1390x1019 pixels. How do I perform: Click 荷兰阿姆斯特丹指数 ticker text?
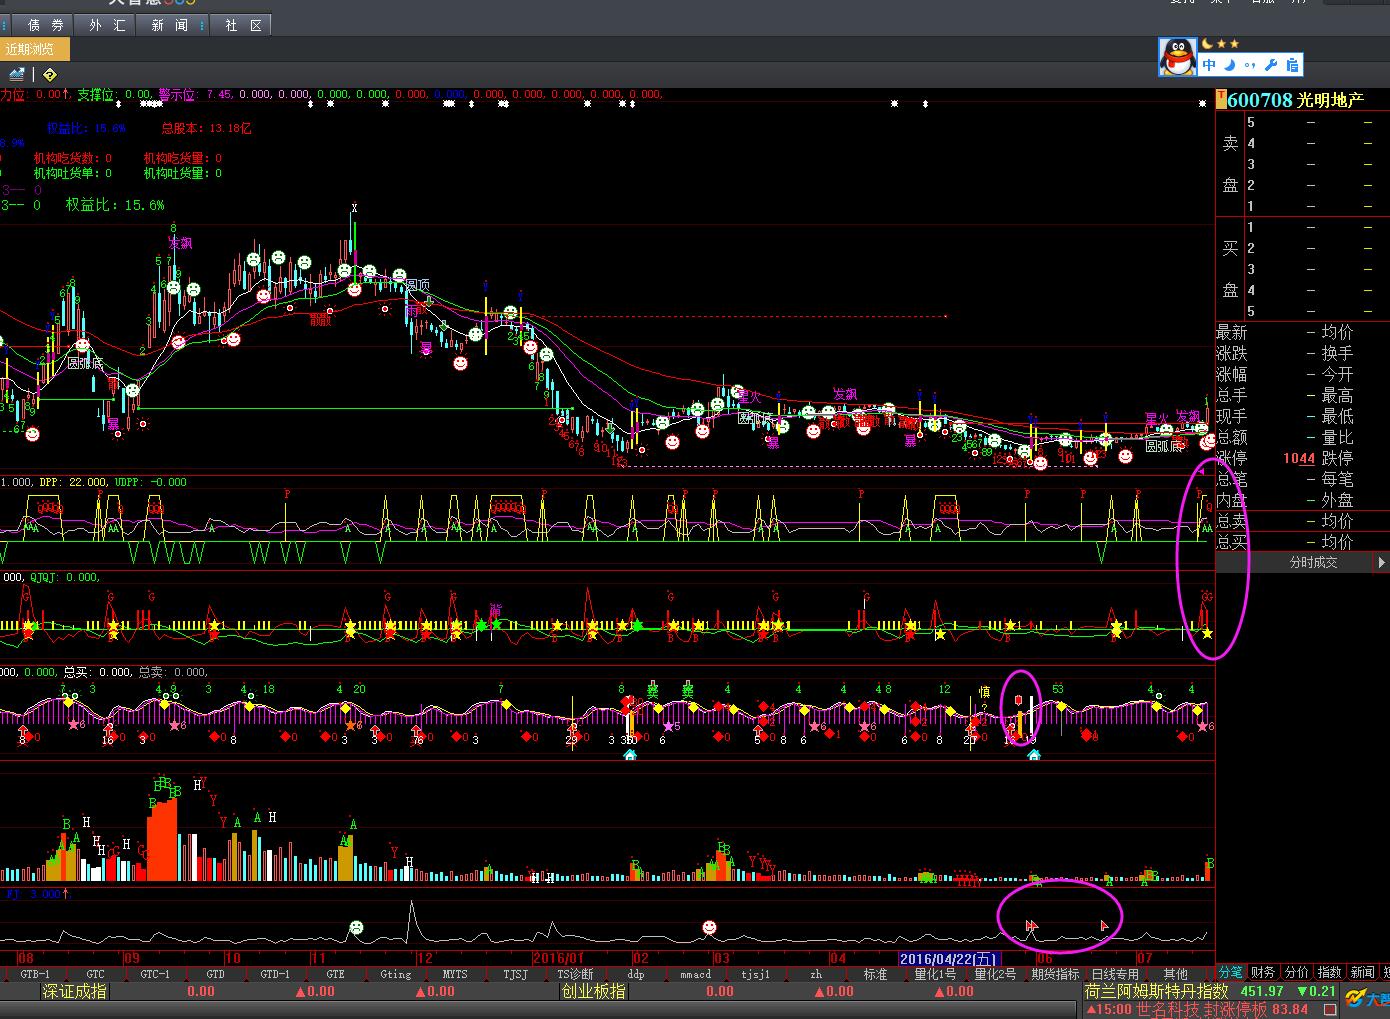point(1156,991)
